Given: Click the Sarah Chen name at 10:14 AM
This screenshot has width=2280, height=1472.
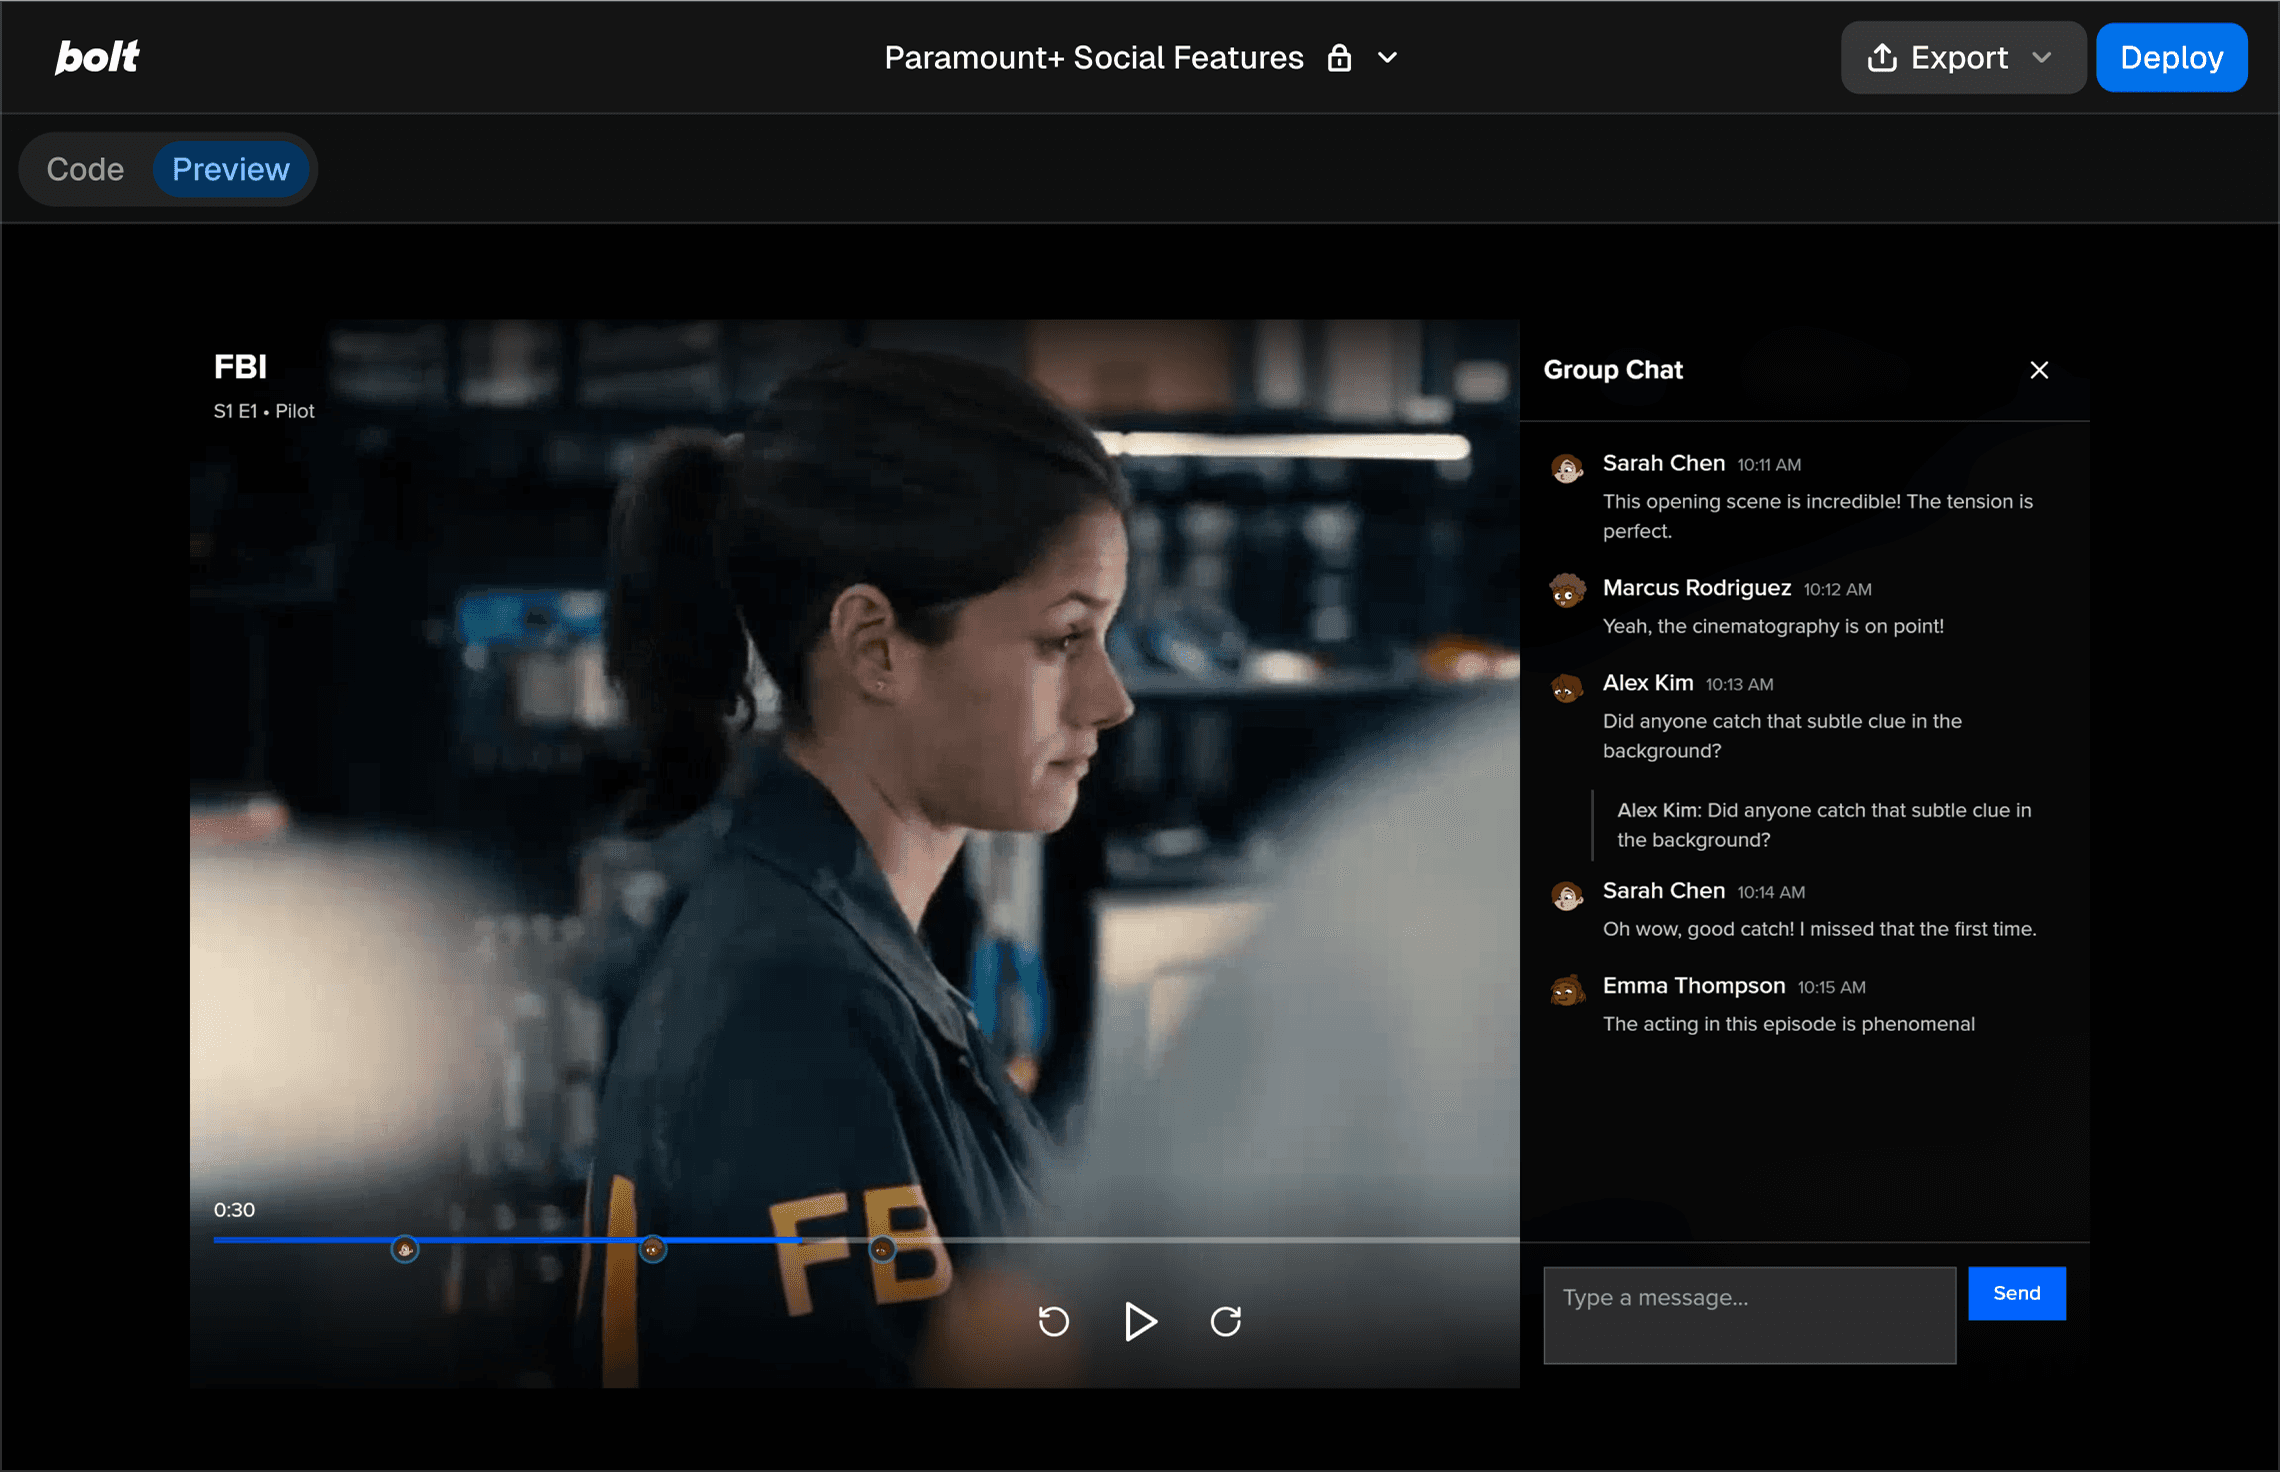Looking at the screenshot, I should point(1663,891).
